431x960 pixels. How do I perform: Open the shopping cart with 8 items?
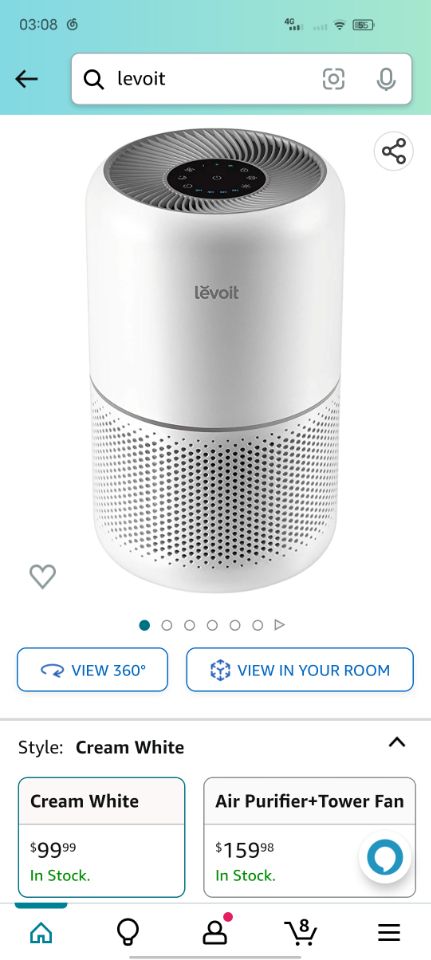[x=301, y=931]
